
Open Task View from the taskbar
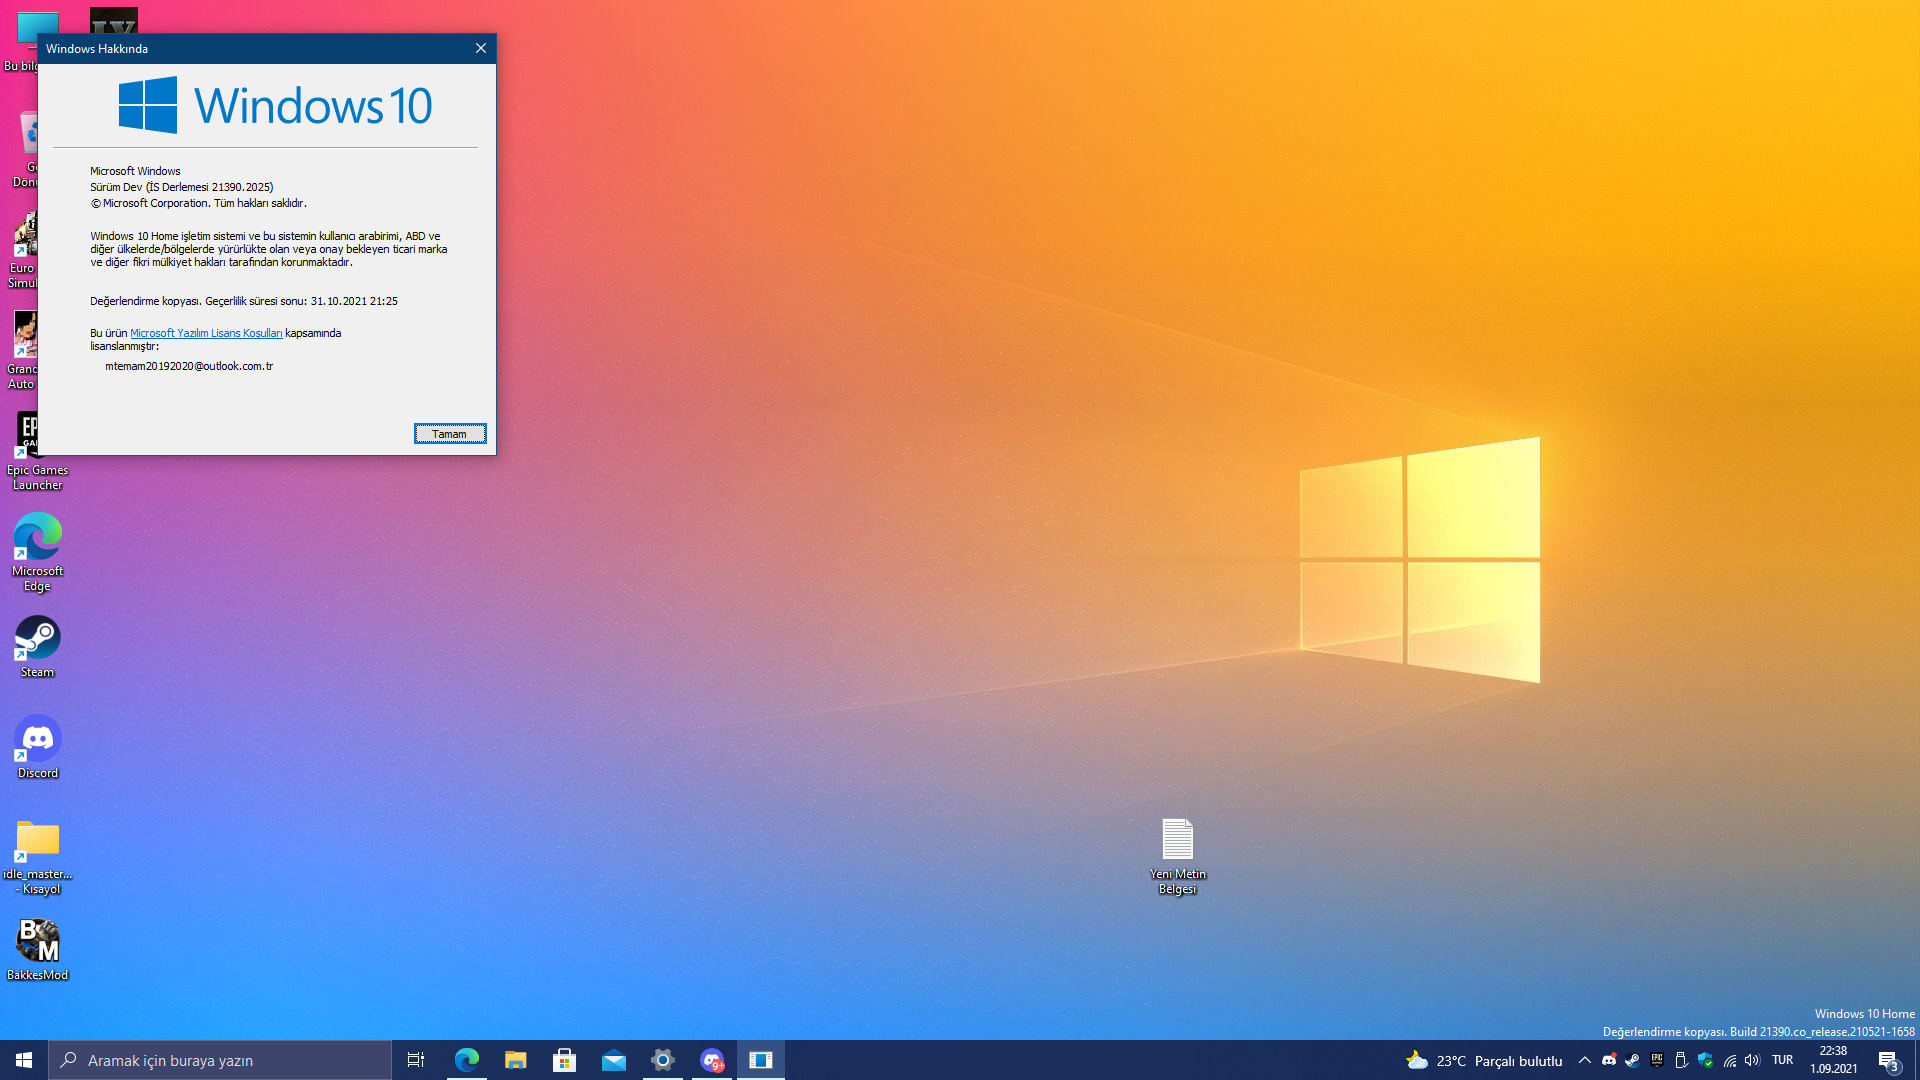point(416,1060)
